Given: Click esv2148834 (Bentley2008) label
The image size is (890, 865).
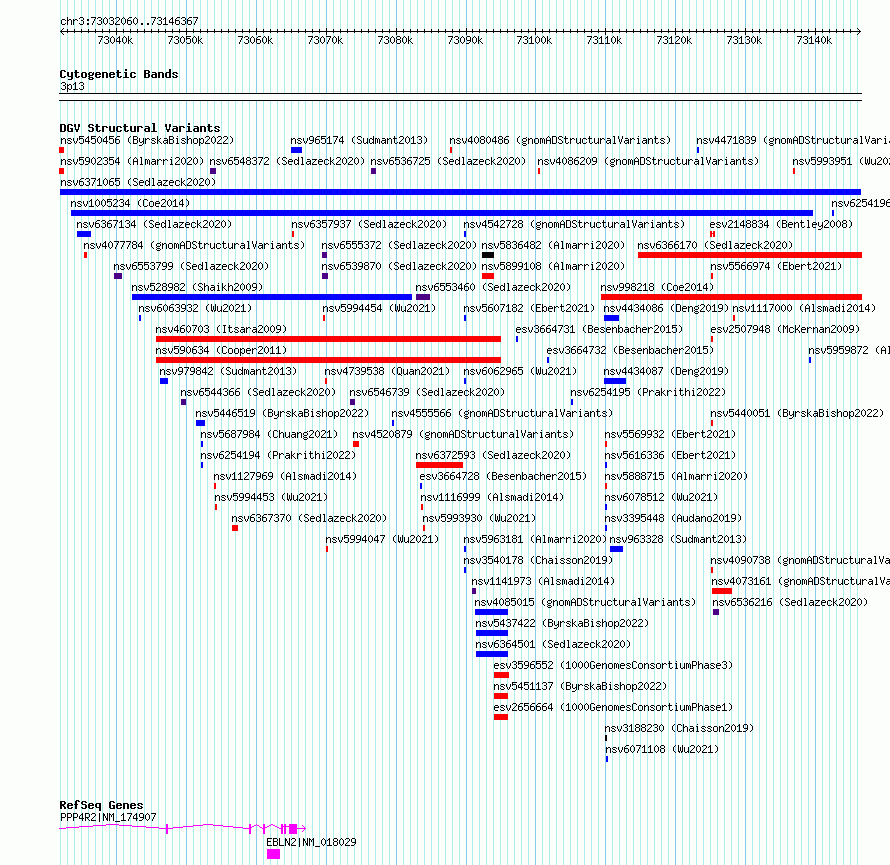Looking at the screenshot, I should [x=782, y=224].
